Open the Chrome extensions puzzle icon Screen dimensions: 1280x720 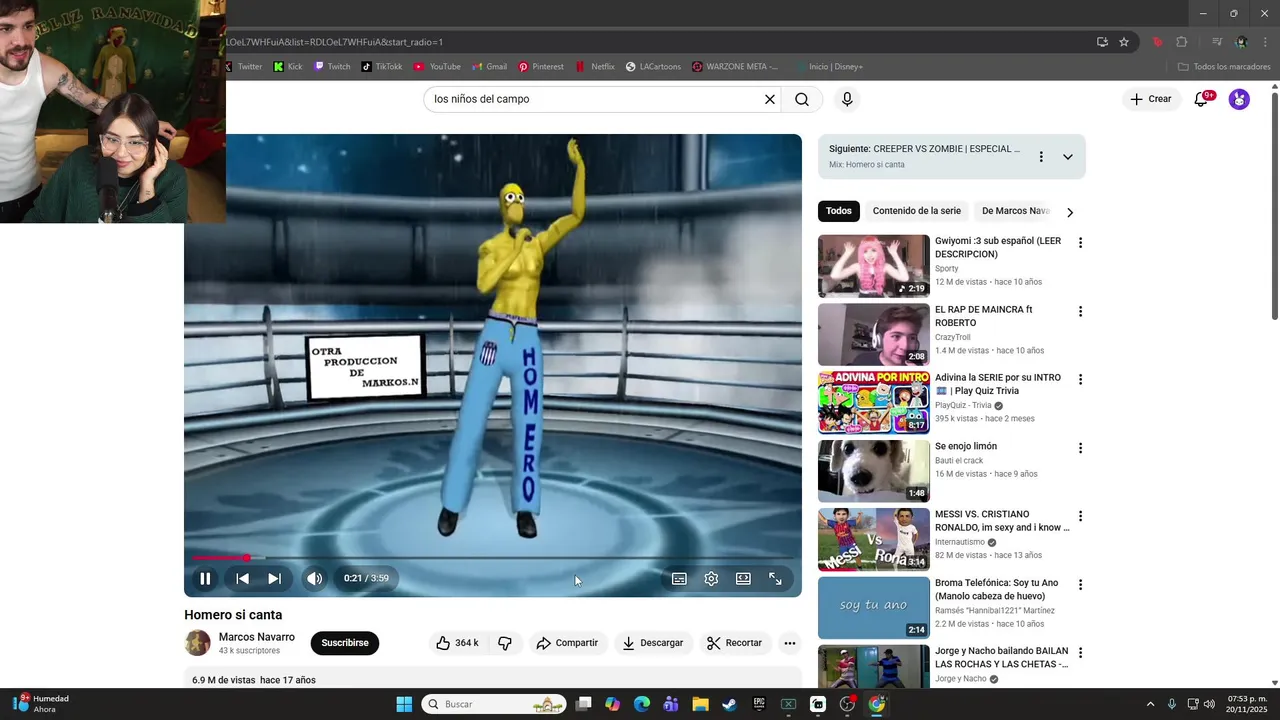point(1182,42)
